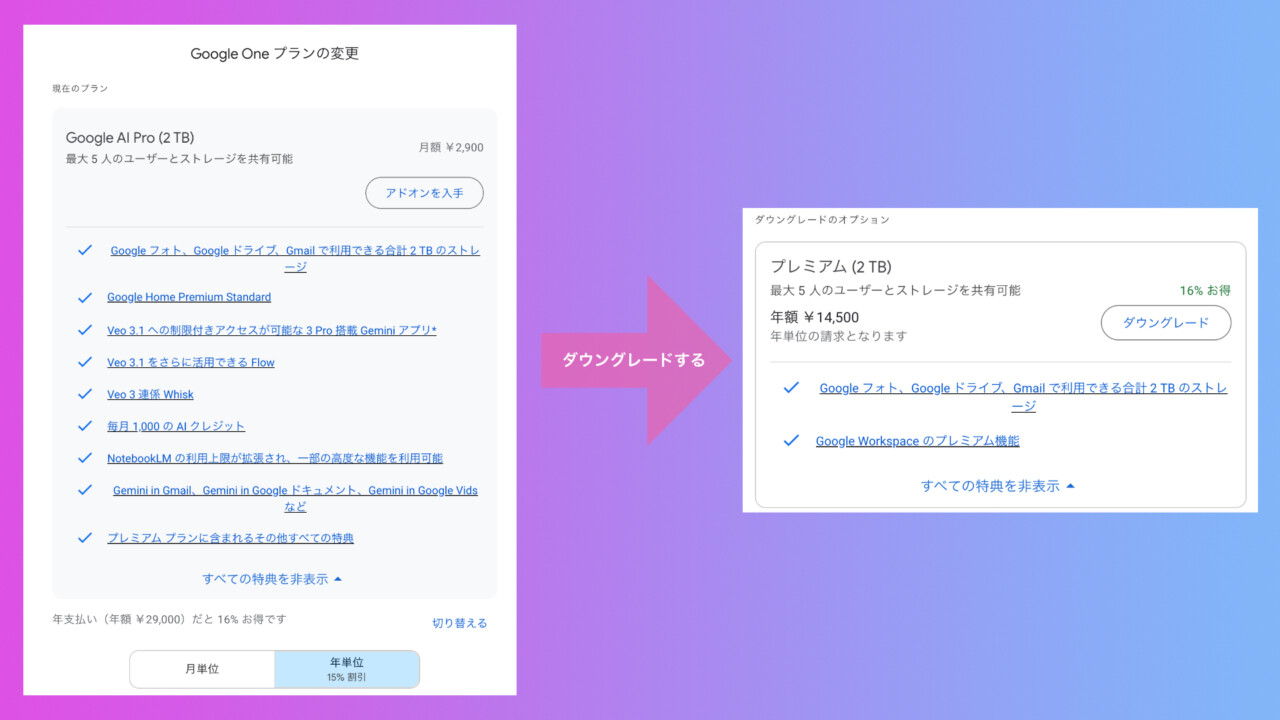Open the Google Home Premium Standard link
Image resolution: width=1280 pixels, height=720 pixels.
pyautogui.click(x=189, y=297)
